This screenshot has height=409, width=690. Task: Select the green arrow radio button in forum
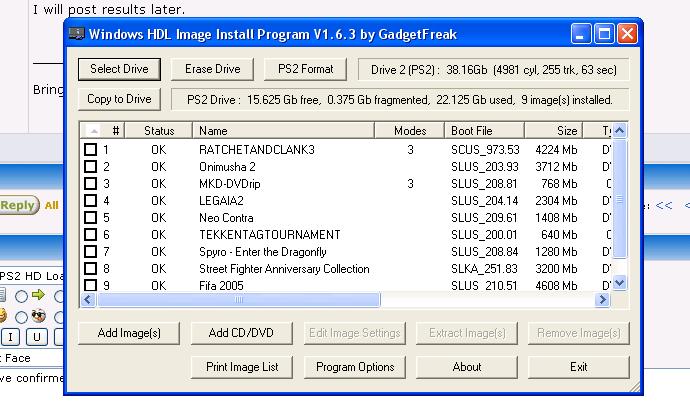point(21,296)
